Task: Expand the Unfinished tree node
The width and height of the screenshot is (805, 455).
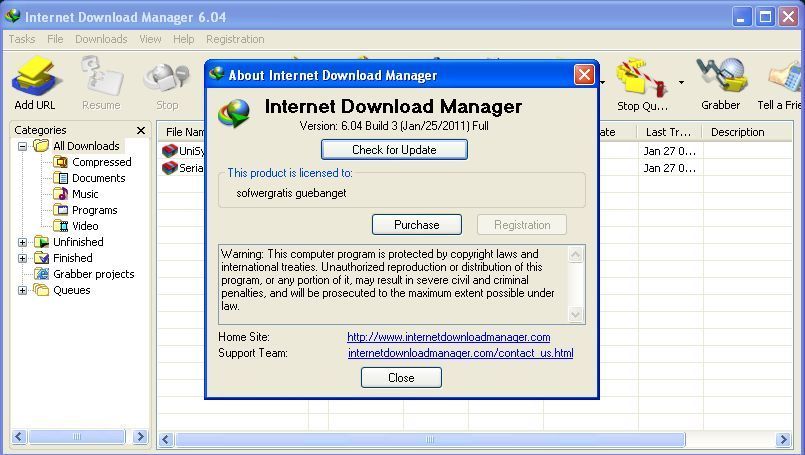Action: pos(23,242)
